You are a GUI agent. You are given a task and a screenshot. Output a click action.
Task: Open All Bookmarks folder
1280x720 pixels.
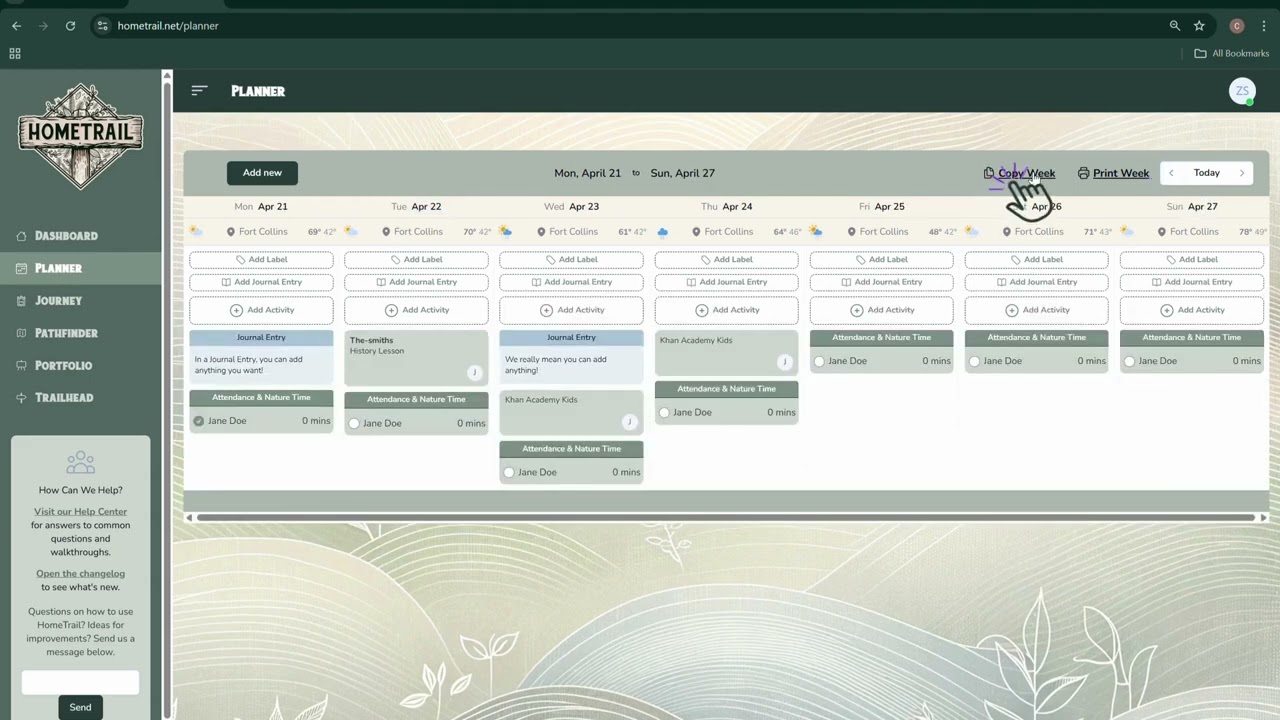tap(1231, 53)
